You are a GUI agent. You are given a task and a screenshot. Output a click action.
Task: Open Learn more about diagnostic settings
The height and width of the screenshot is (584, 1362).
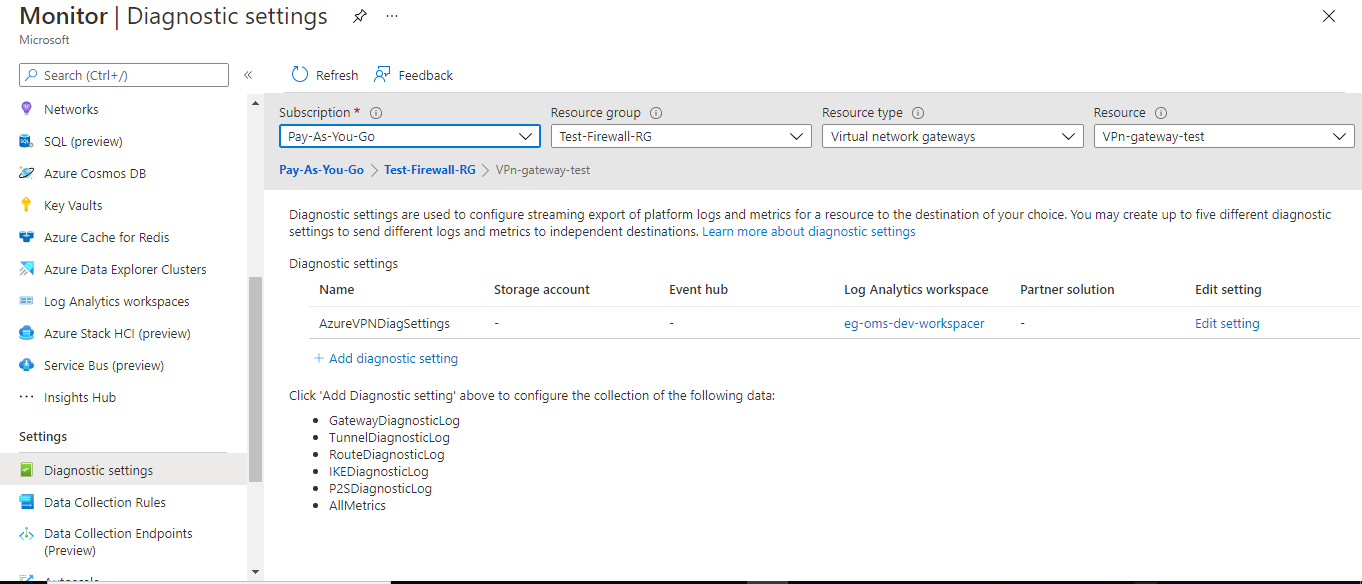pyautogui.click(x=808, y=231)
